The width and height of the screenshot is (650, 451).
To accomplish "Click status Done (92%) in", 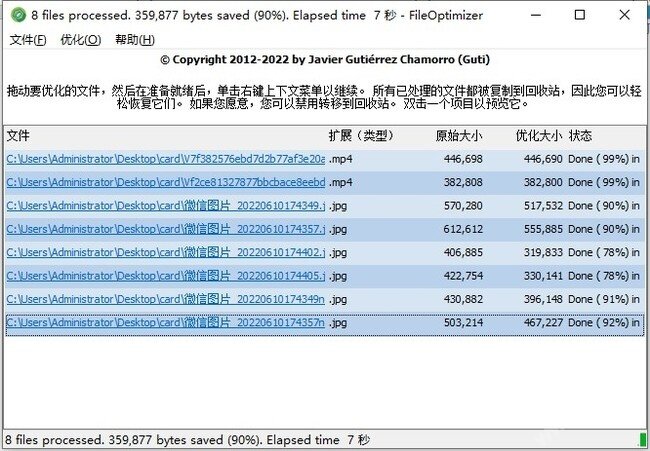I will pyautogui.click(x=604, y=322).
